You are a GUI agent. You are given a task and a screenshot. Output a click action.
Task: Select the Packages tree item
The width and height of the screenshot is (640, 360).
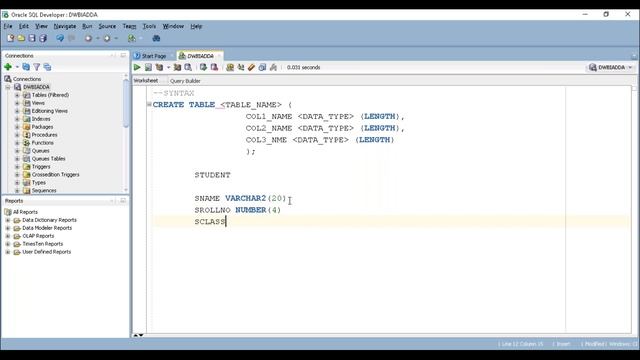coord(42,127)
